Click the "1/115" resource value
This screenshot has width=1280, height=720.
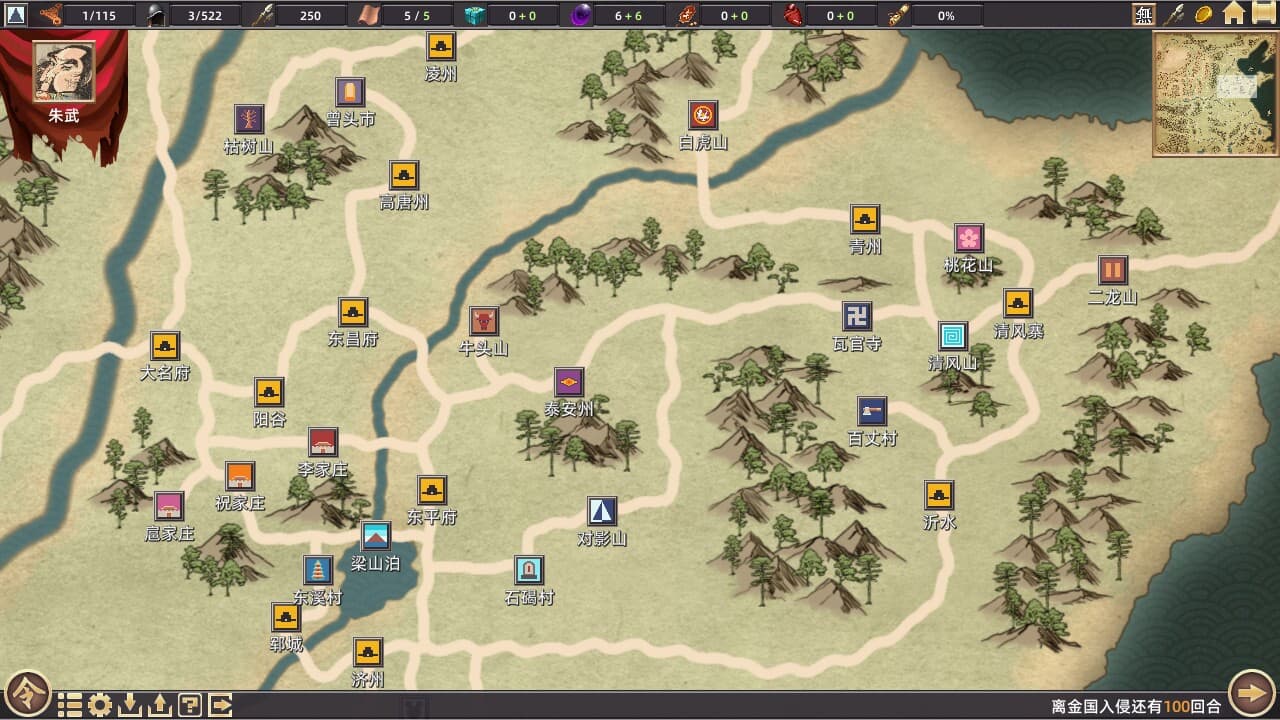click(99, 15)
